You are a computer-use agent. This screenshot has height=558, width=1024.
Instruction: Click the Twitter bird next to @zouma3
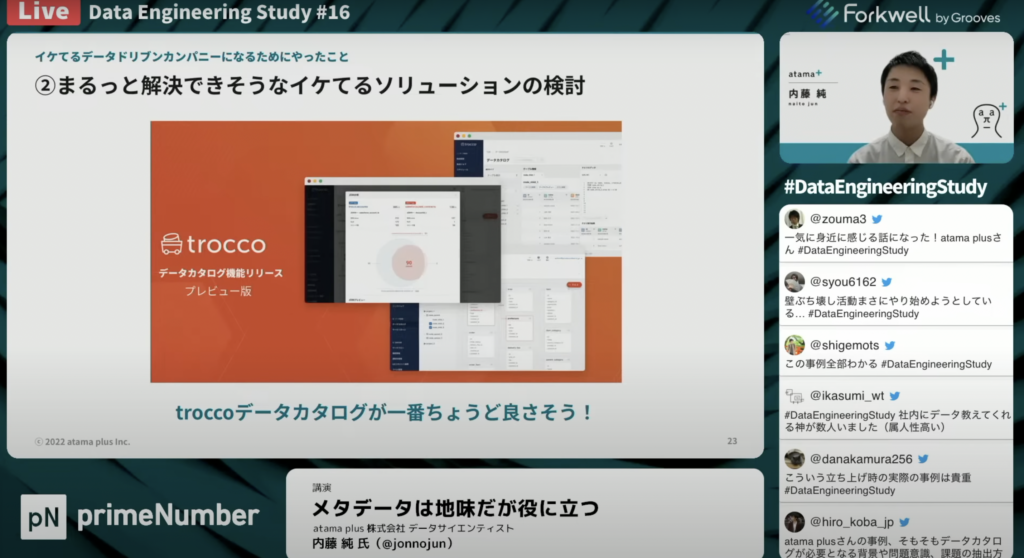(x=877, y=219)
